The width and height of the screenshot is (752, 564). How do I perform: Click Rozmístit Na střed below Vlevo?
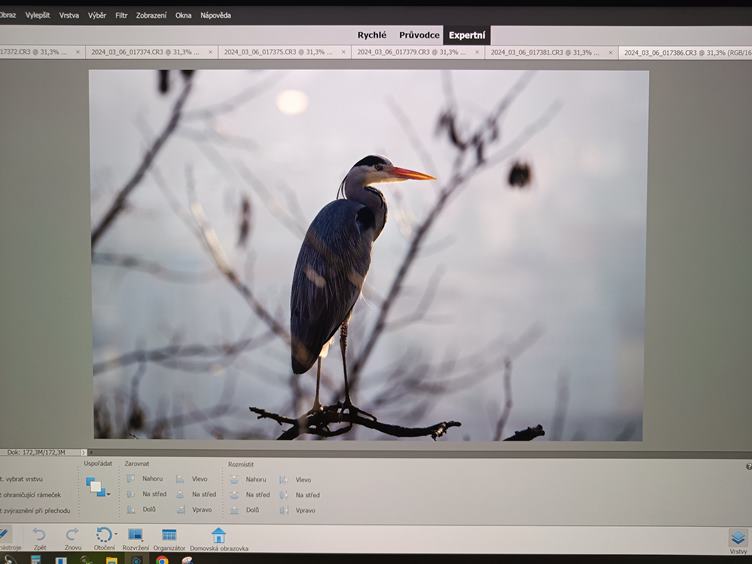300,495
